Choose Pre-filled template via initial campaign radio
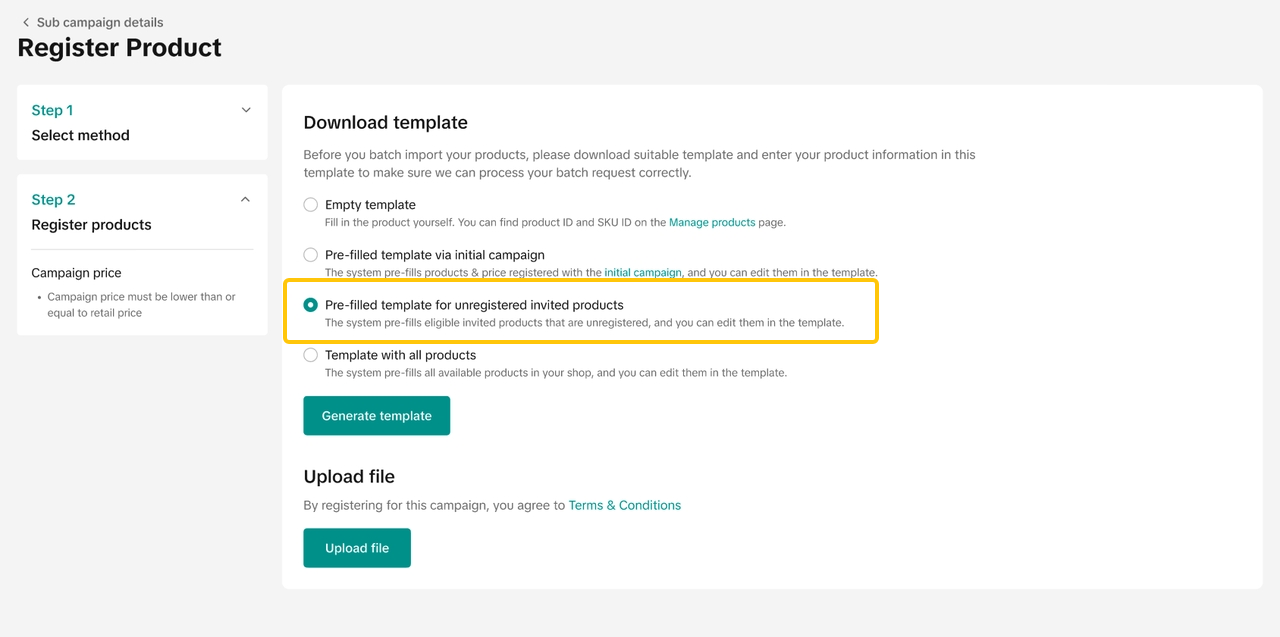Image resolution: width=1280 pixels, height=637 pixels. click(x=311, y=255)
